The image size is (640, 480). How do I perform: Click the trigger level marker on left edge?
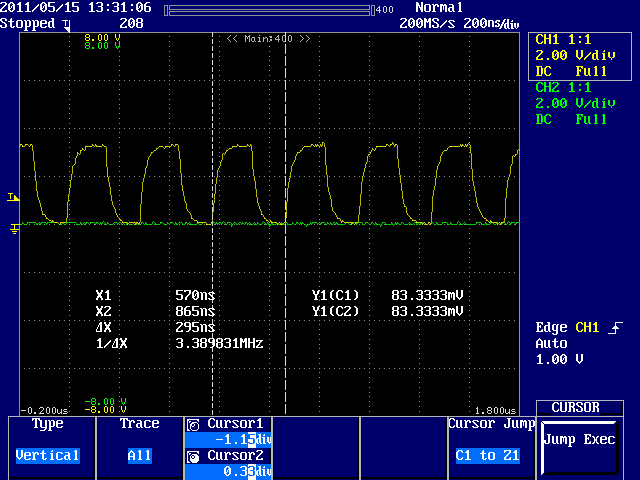pos(13,198)
